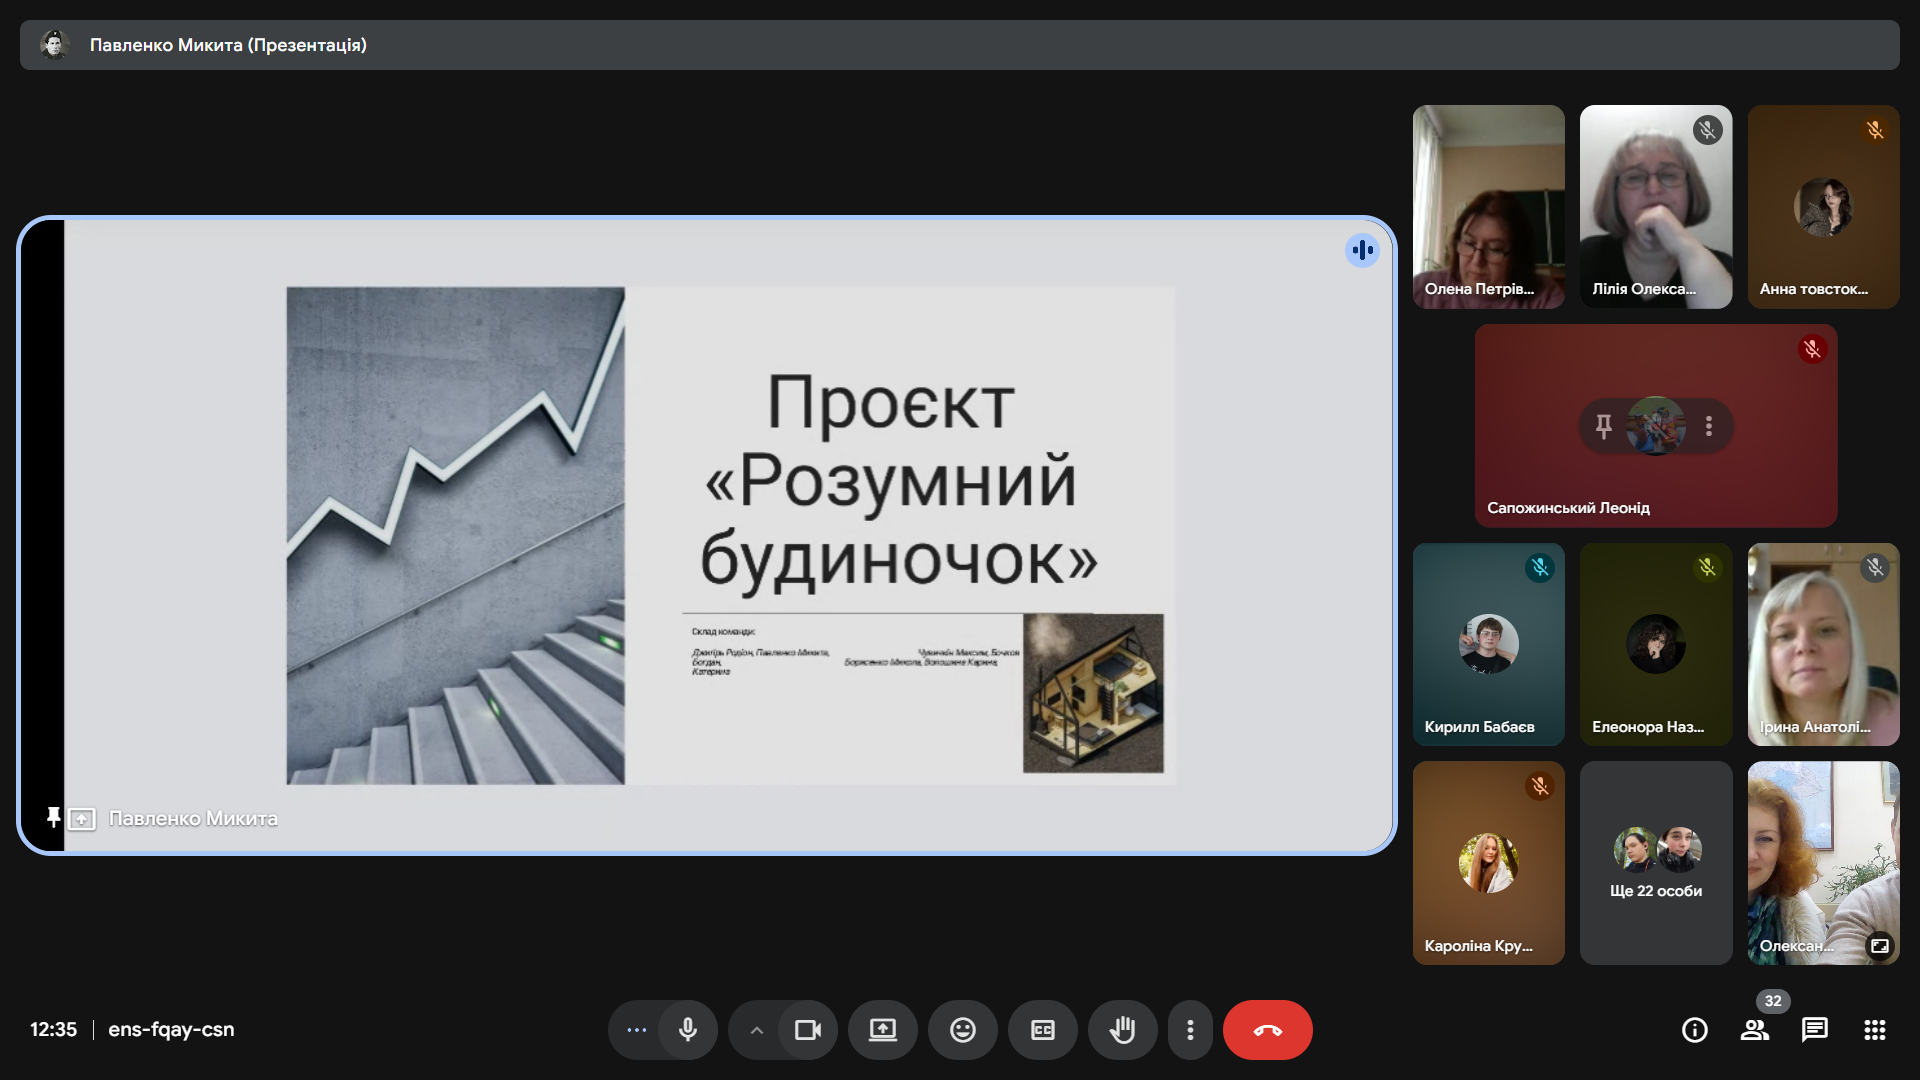
Task: Open audio settings ellipsis beside microphone
Action: [x=636, y=1030]
